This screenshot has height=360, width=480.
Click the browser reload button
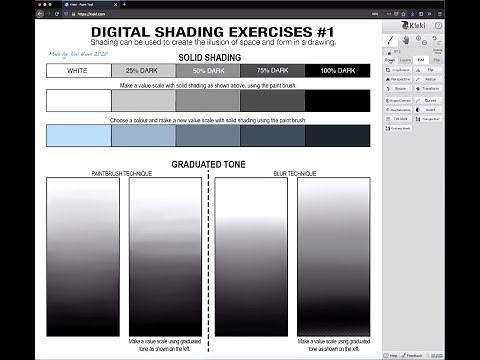57,14
